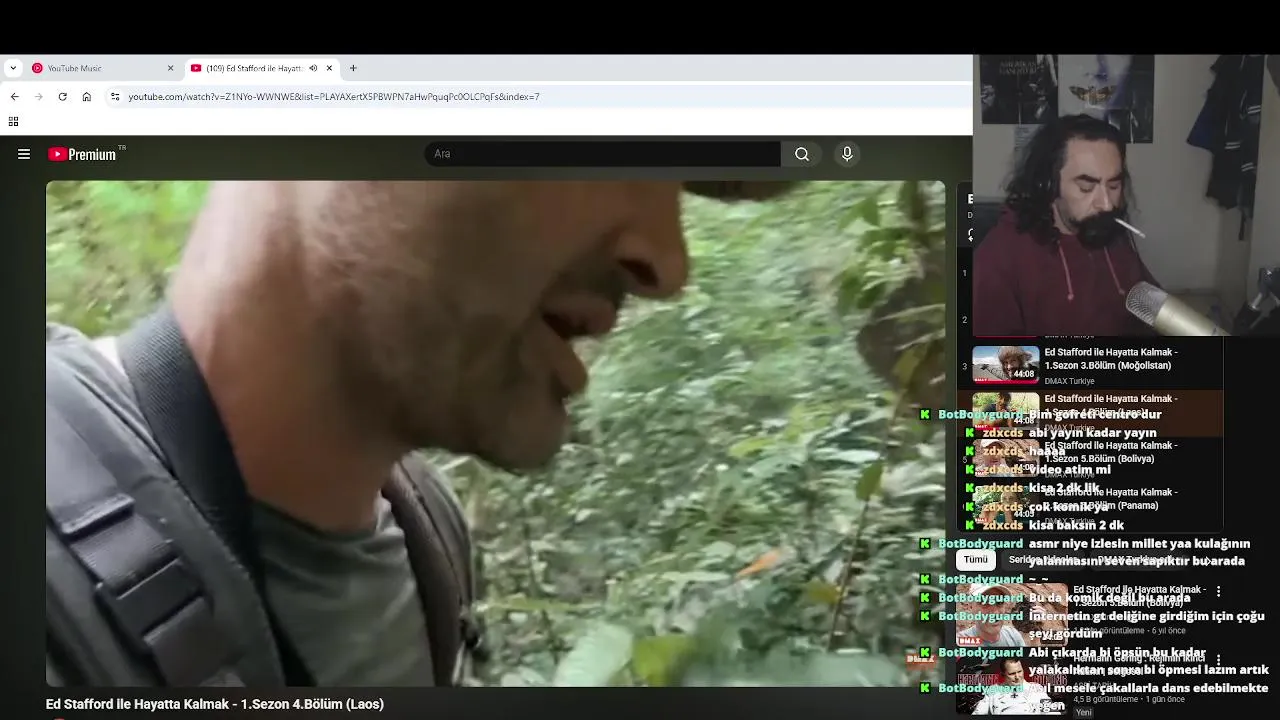Switch to the YouTube Music tab

[x=103, y=68]
